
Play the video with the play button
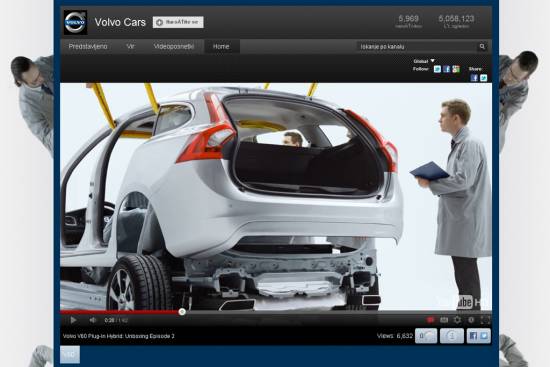tap(73, 320)
